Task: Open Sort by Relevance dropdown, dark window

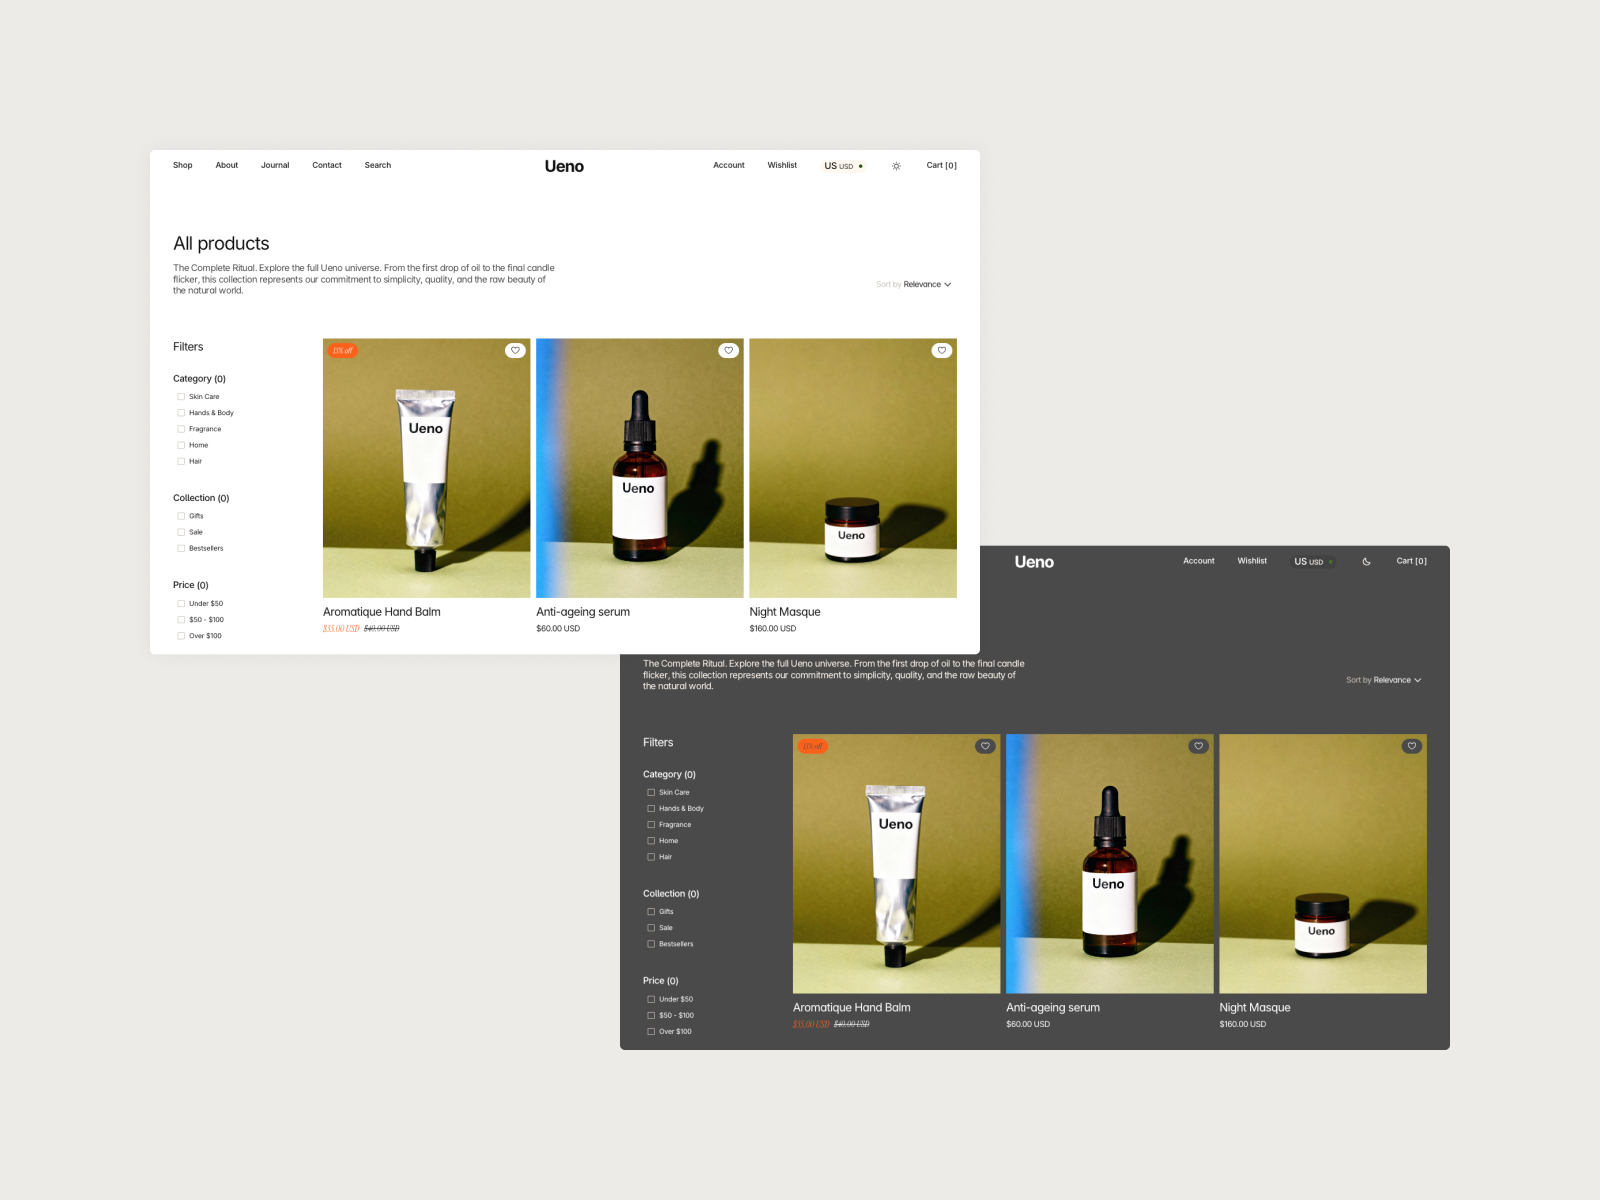Action: coord(1384,680)
